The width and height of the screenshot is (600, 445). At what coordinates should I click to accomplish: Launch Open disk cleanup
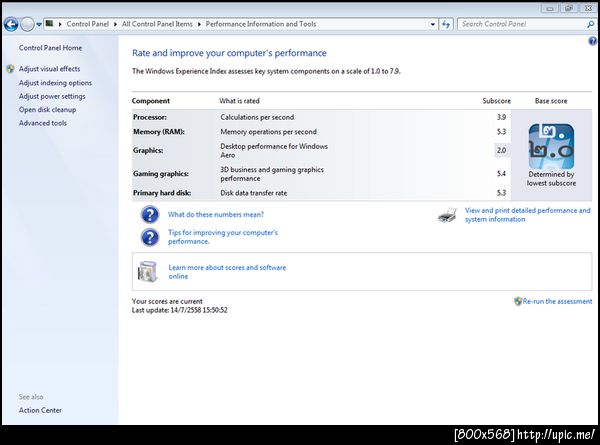pyautogui.click(x=47, y=110)
